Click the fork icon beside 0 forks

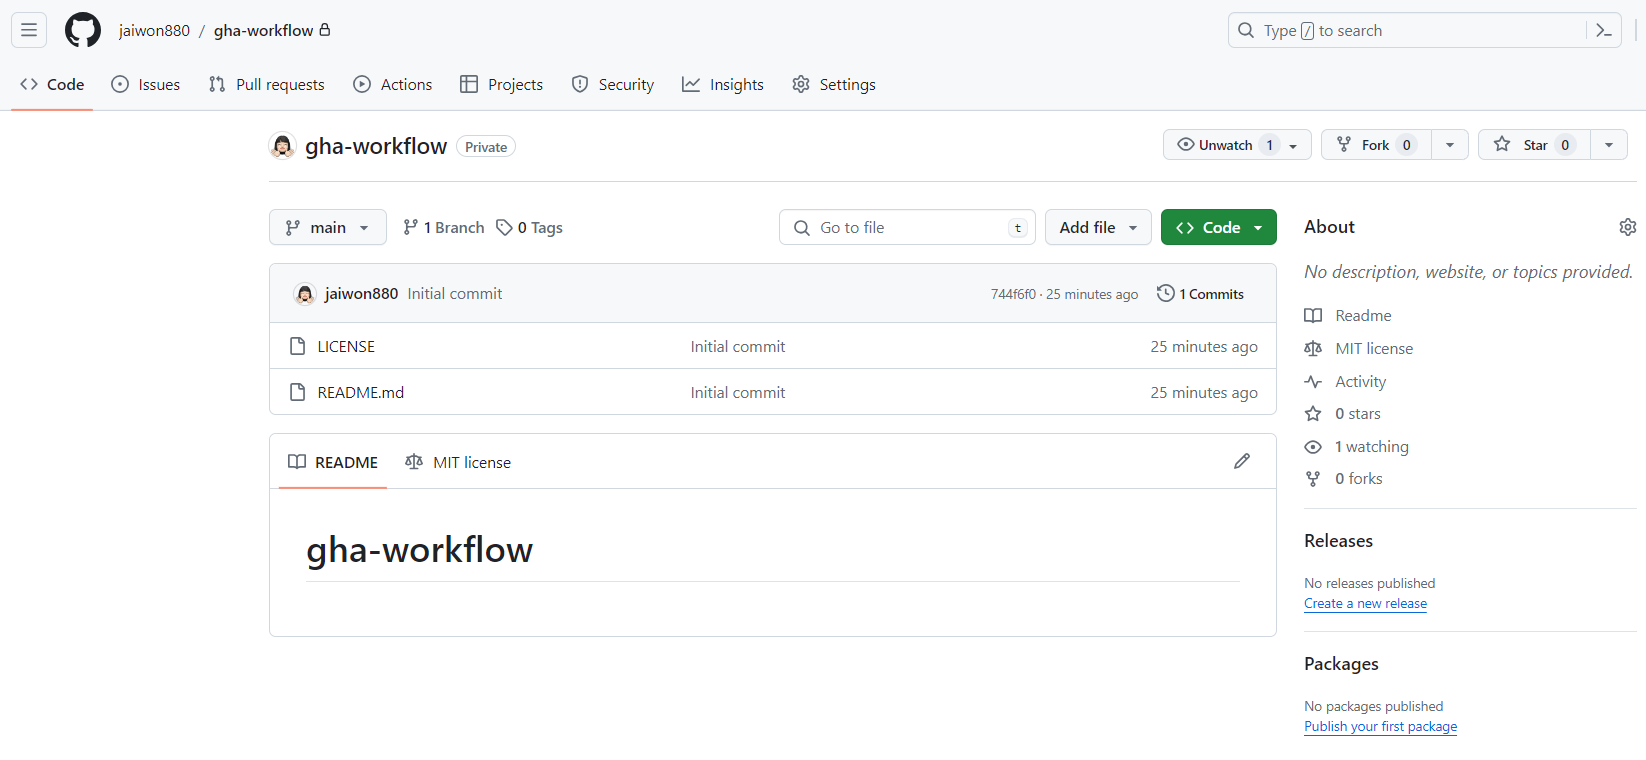1313,478
